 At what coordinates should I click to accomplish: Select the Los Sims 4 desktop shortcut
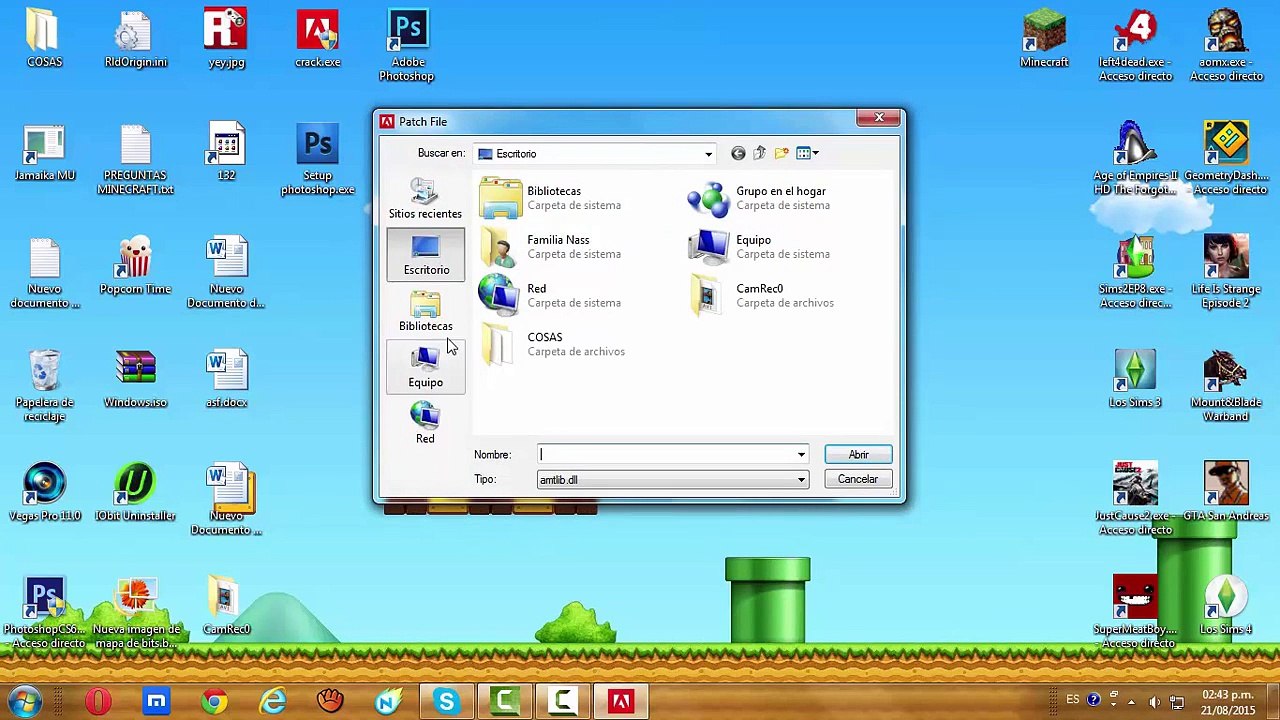pyautogui.click(x=1226, y=607)
